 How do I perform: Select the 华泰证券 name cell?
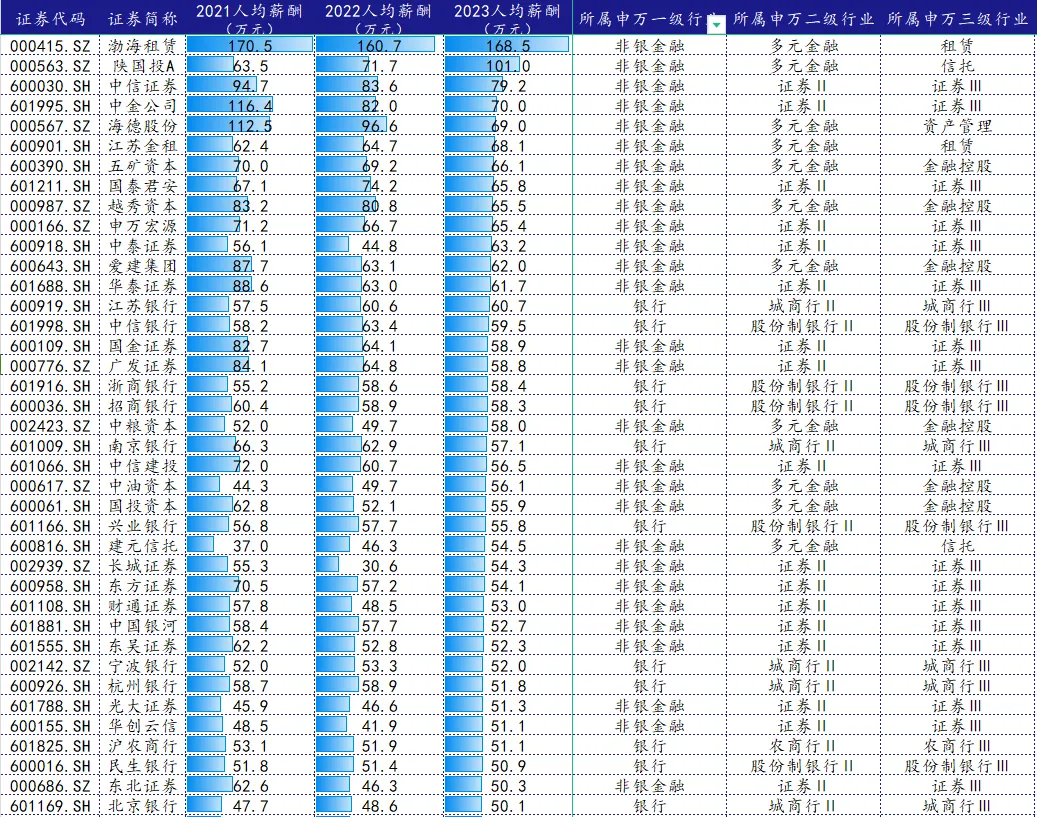point(143,286)
